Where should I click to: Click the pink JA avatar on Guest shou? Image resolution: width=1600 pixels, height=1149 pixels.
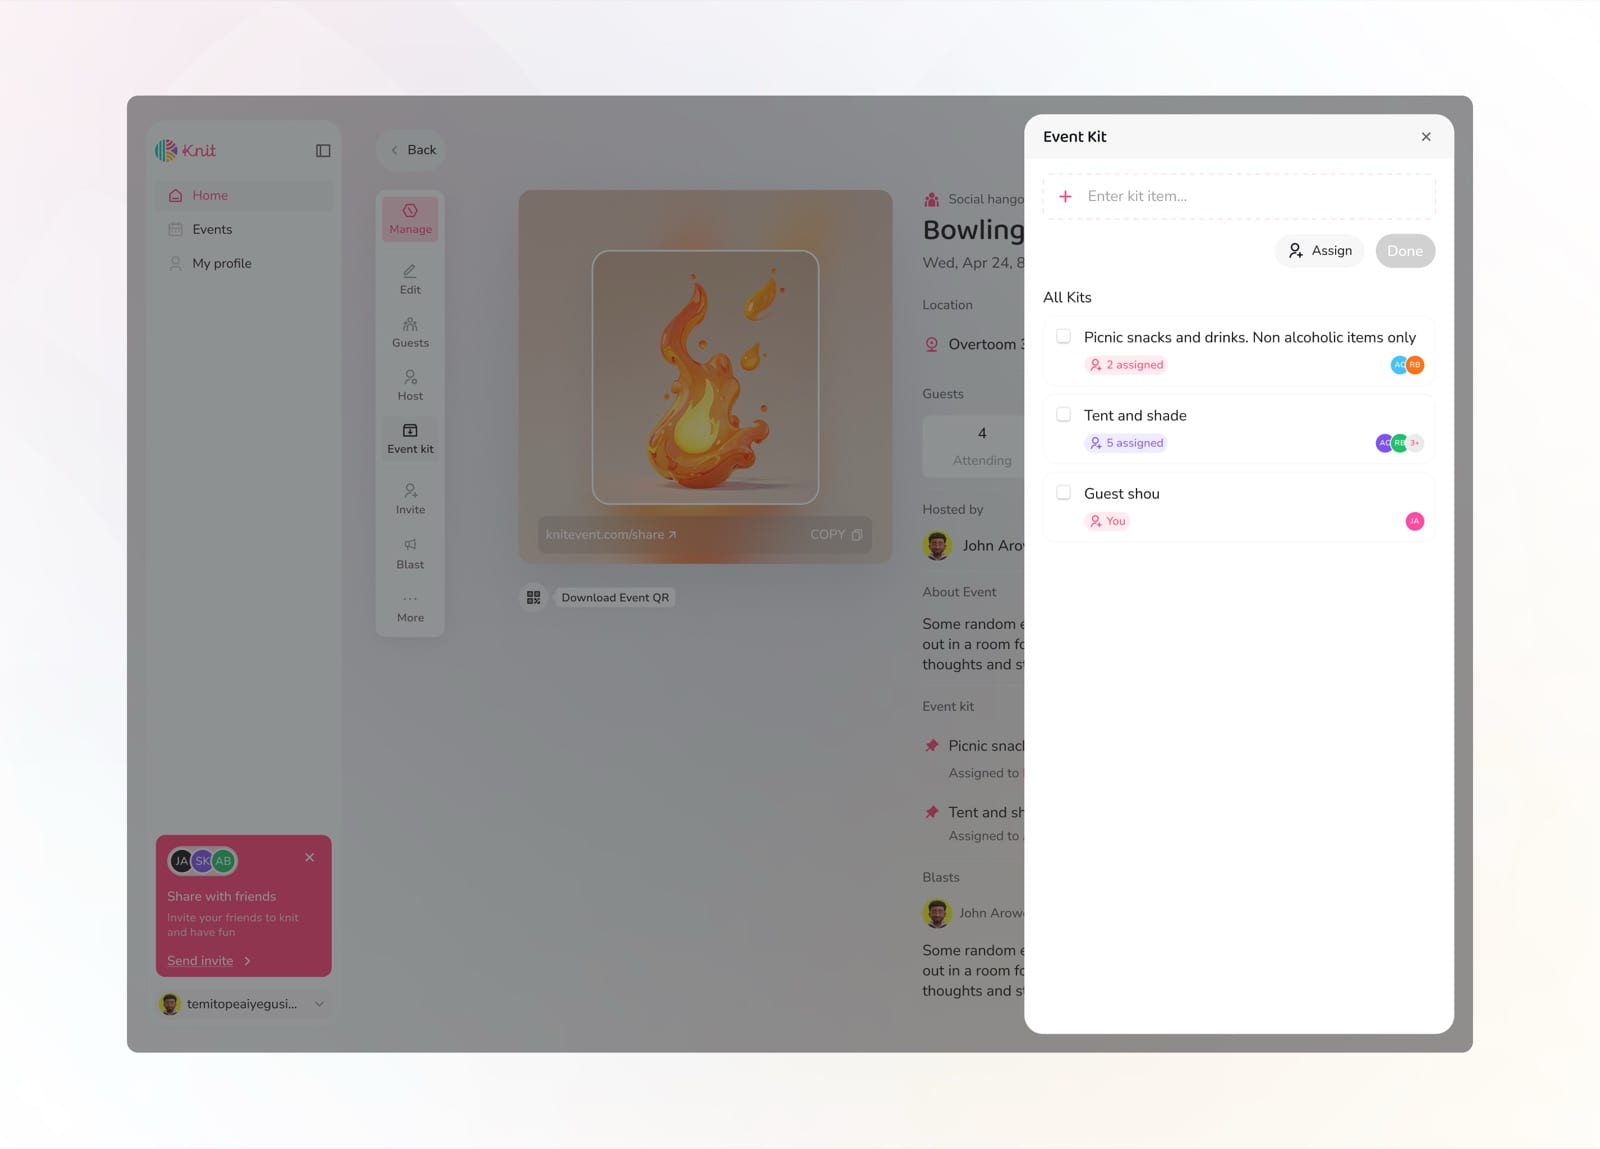coord(1415,521)
